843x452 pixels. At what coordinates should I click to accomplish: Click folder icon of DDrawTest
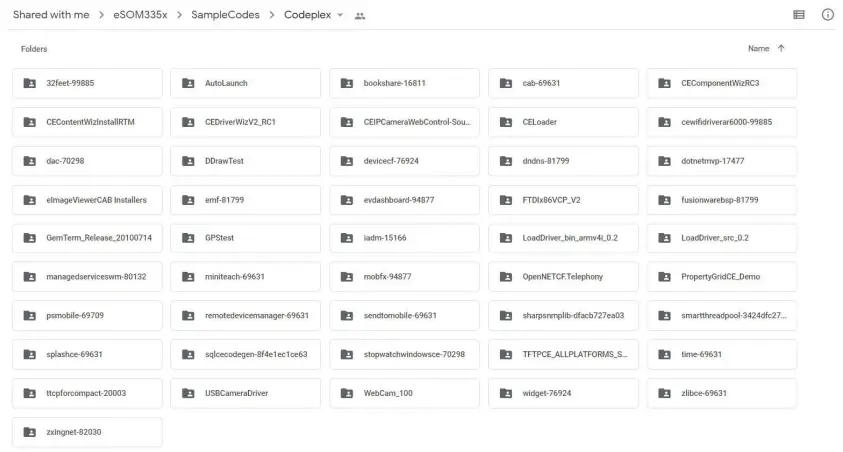(188, 161)
